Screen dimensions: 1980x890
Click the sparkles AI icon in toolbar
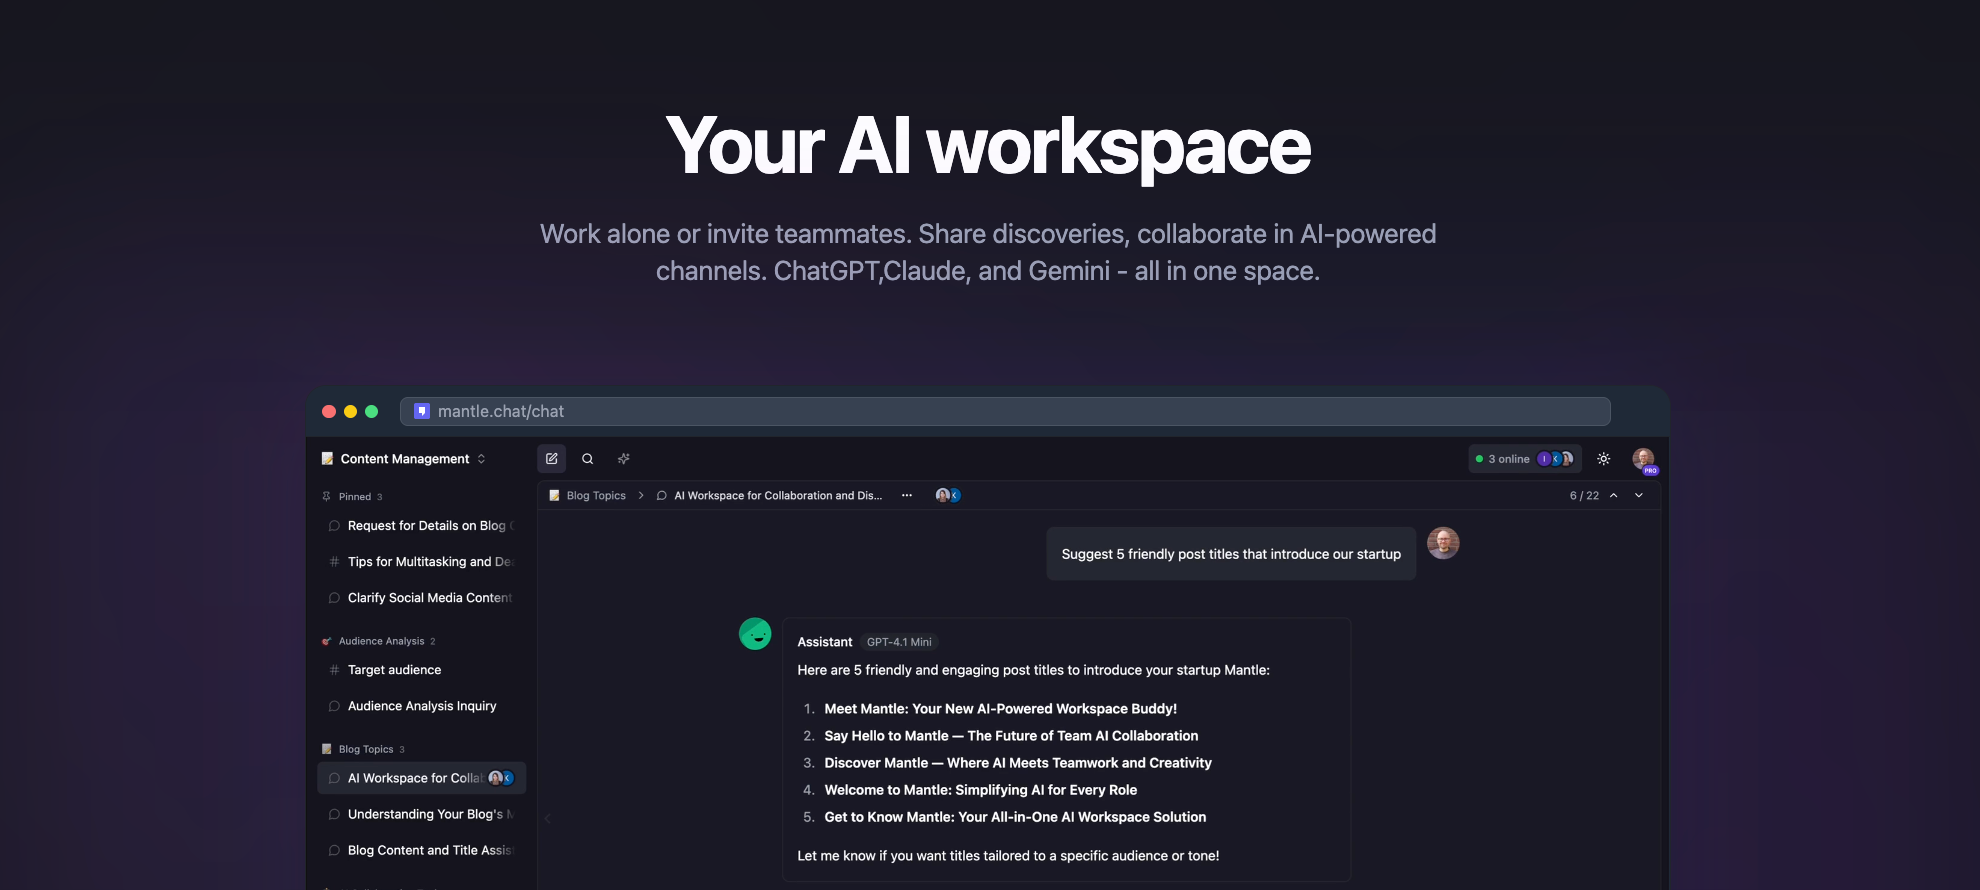tap(624, 459)
